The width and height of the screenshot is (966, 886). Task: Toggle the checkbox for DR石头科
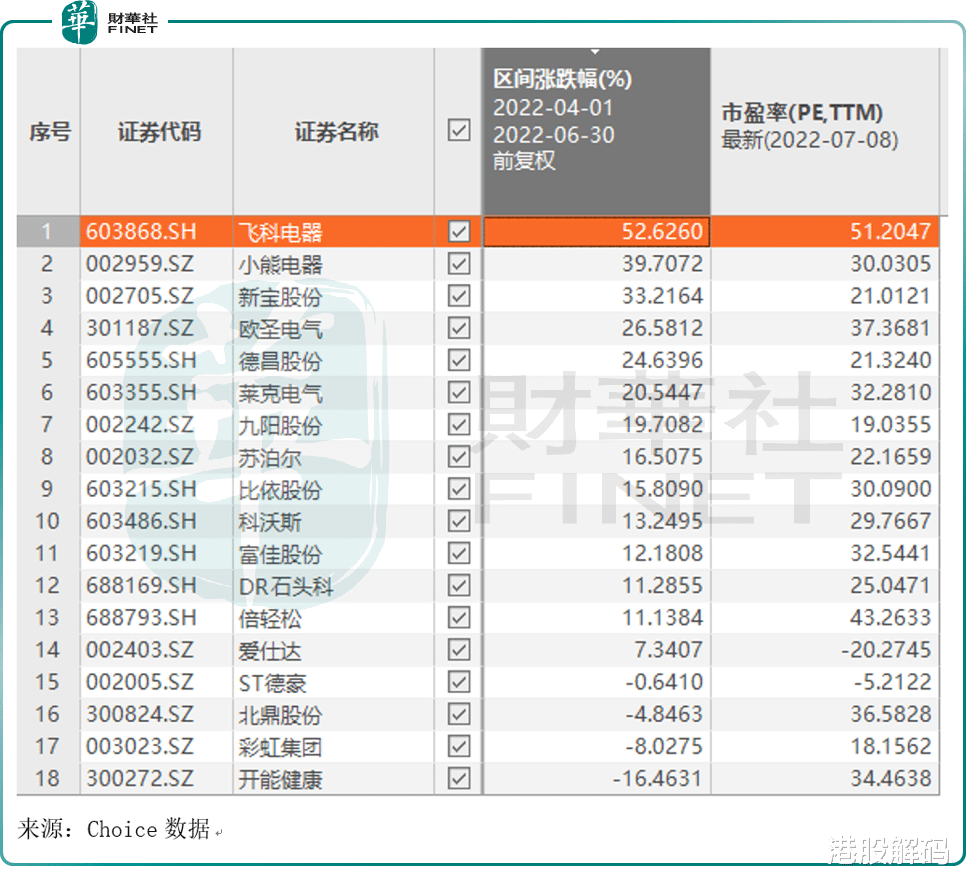point(458,585)
